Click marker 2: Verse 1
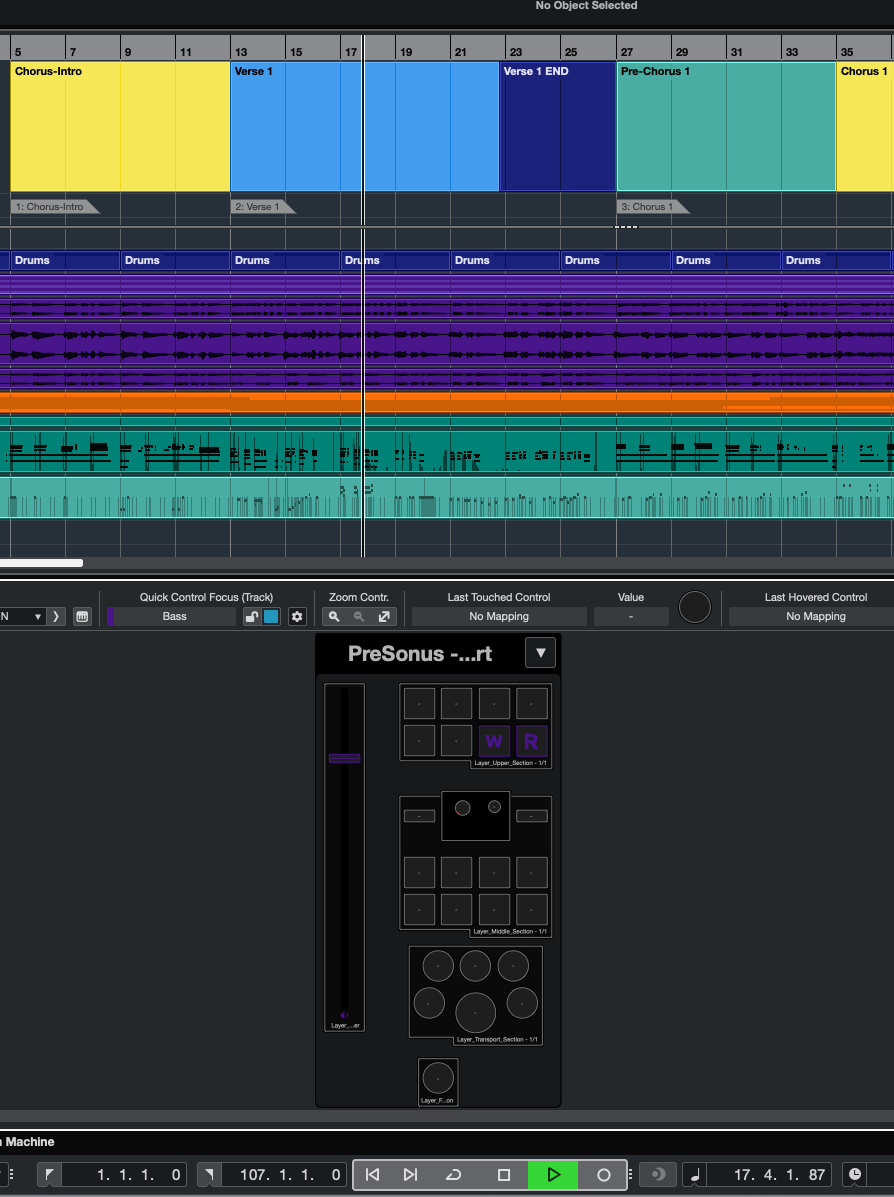 pyautogui.click(x=262, y=206)
